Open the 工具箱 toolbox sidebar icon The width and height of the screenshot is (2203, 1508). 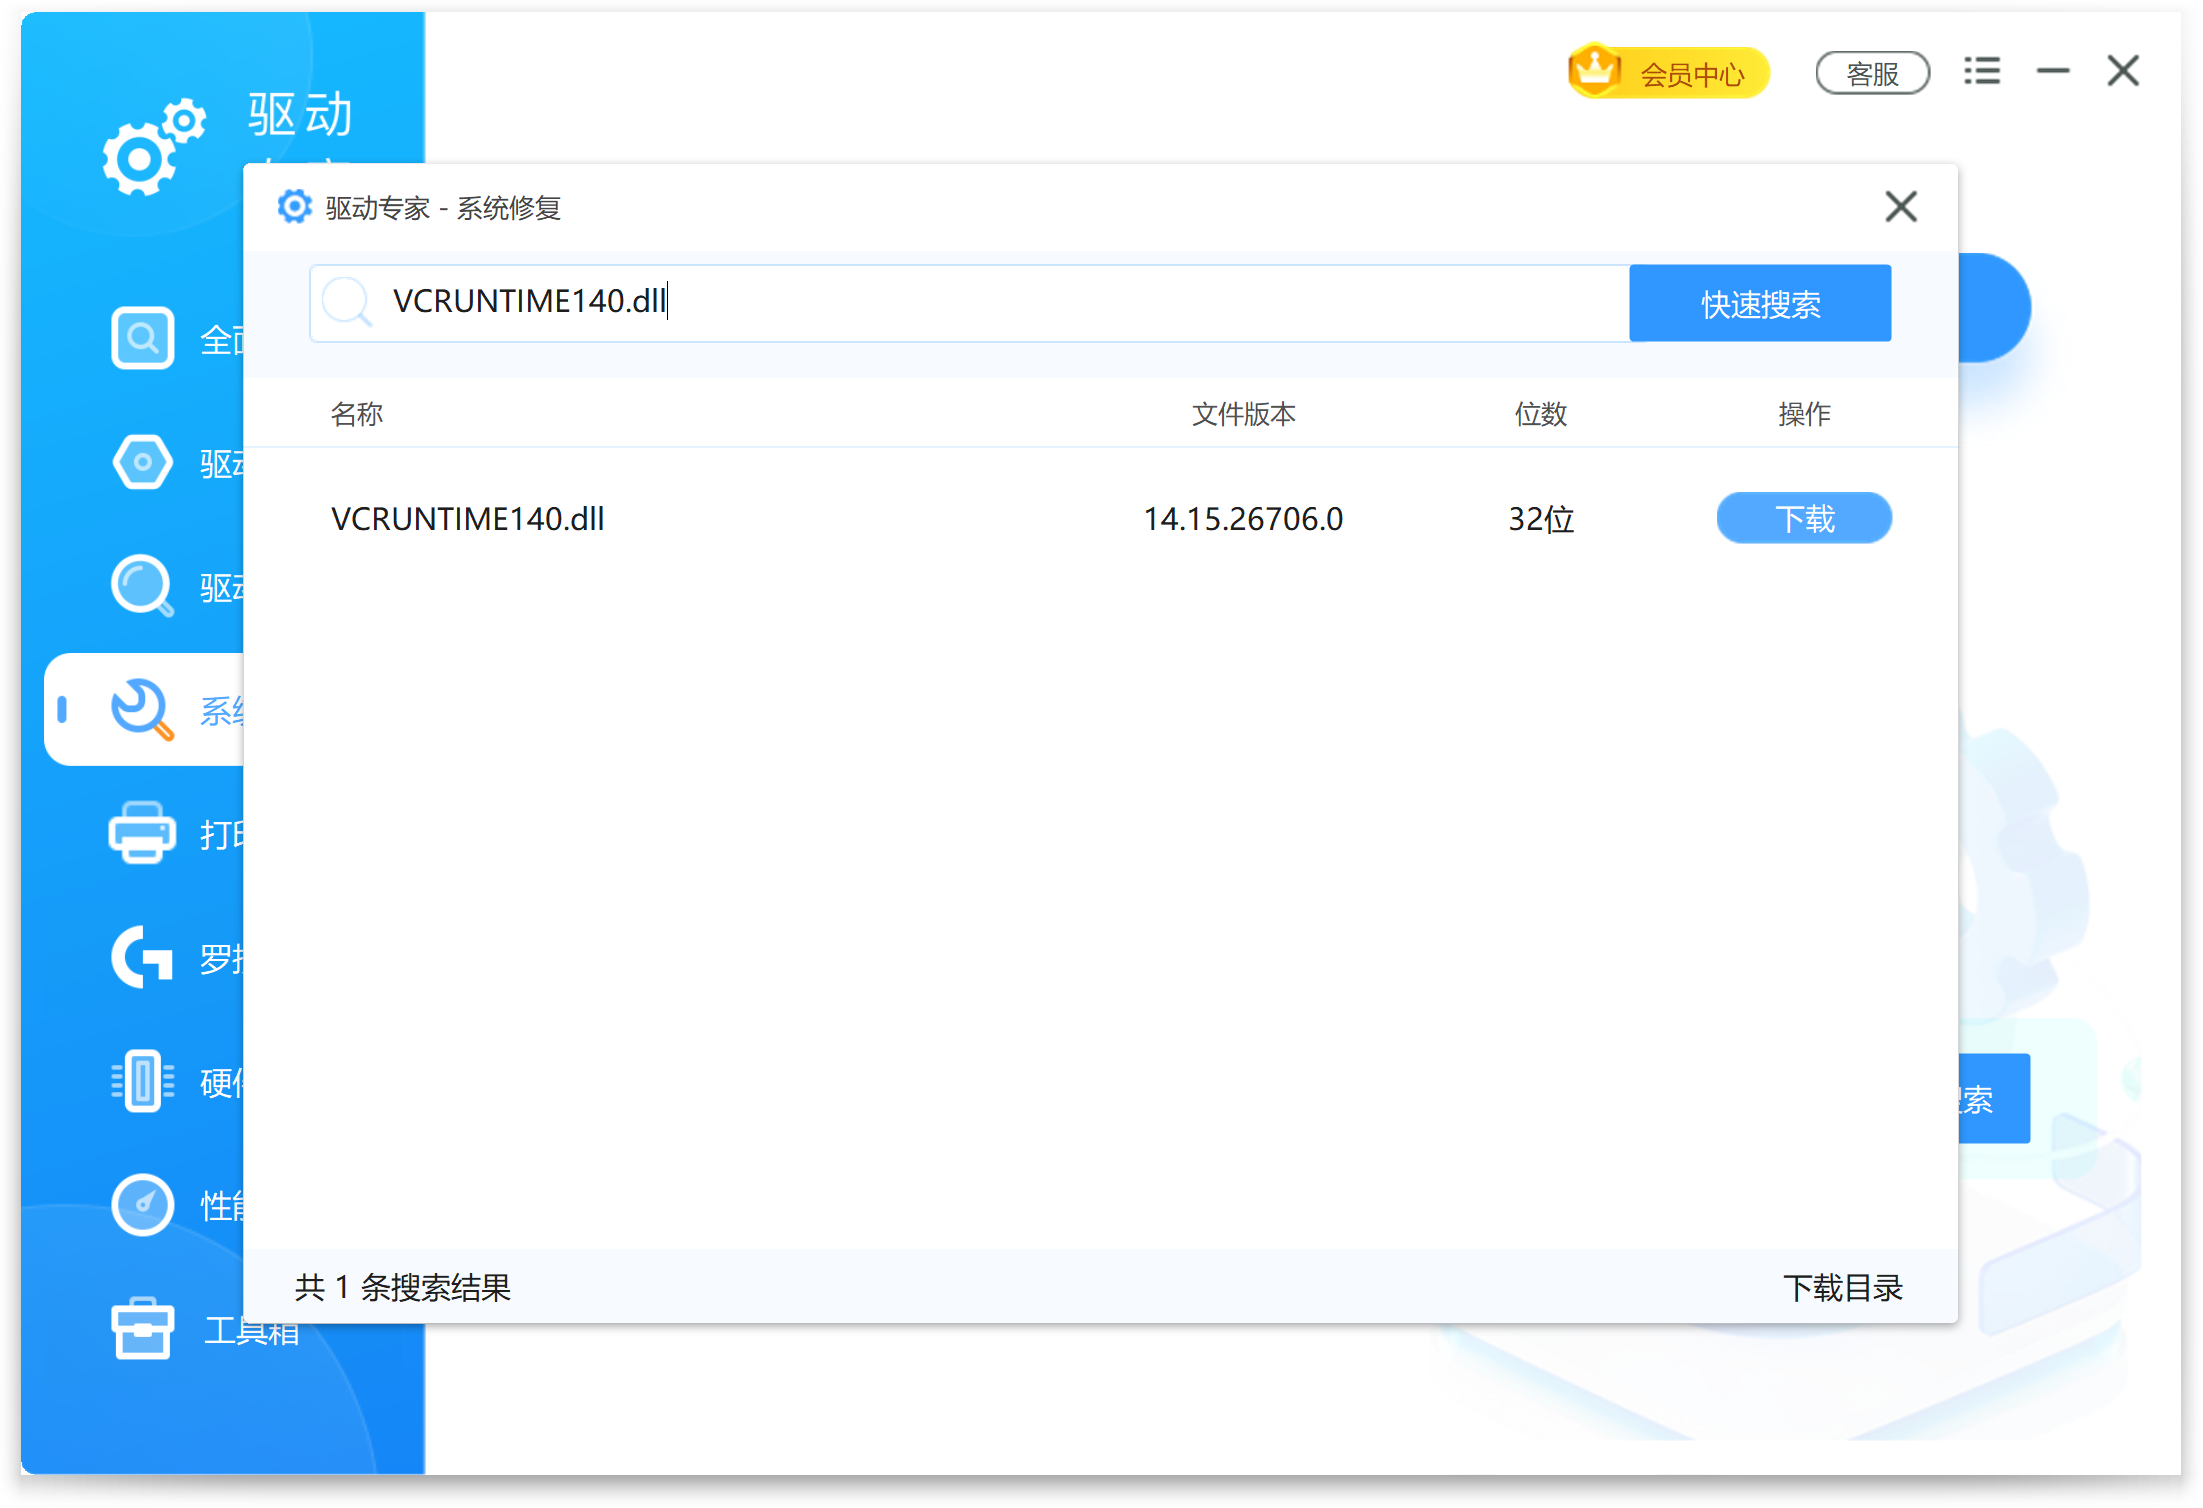pyautogui.click(x=142, y=1329)
